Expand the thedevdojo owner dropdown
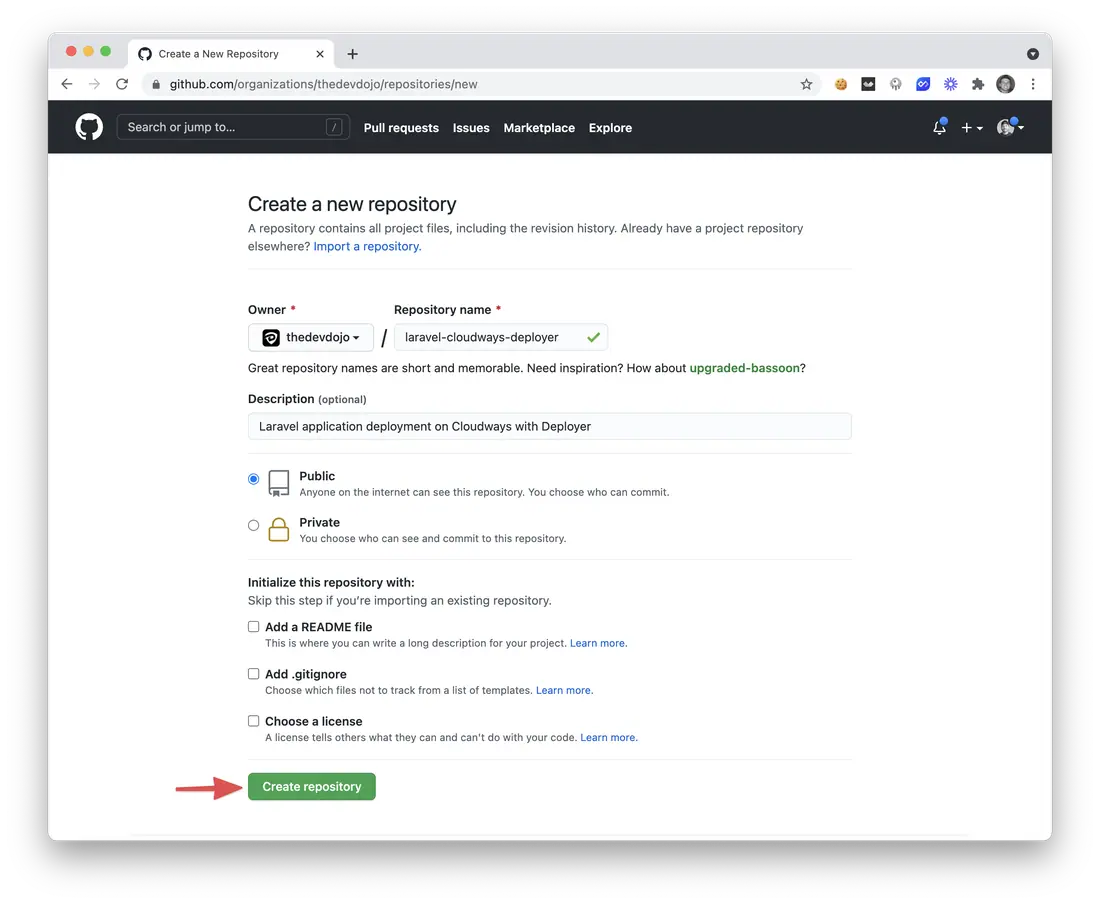Image resolution: width=1100 pixels, height=904 pixels. [311, 337]
